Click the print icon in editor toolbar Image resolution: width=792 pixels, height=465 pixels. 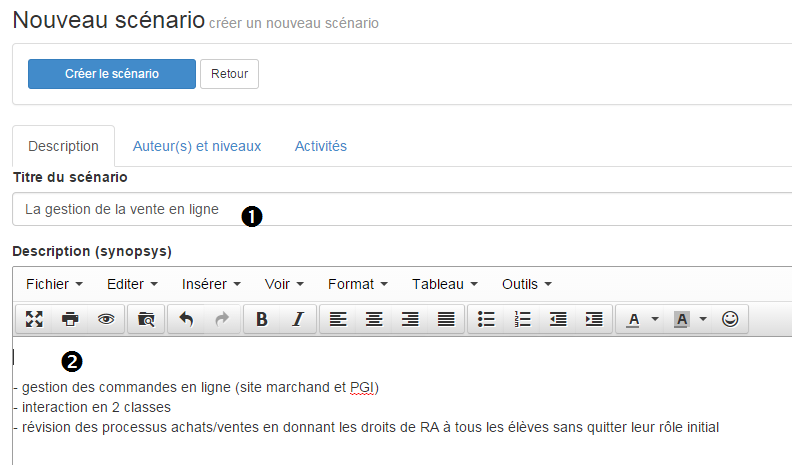(x=70, y=319)
